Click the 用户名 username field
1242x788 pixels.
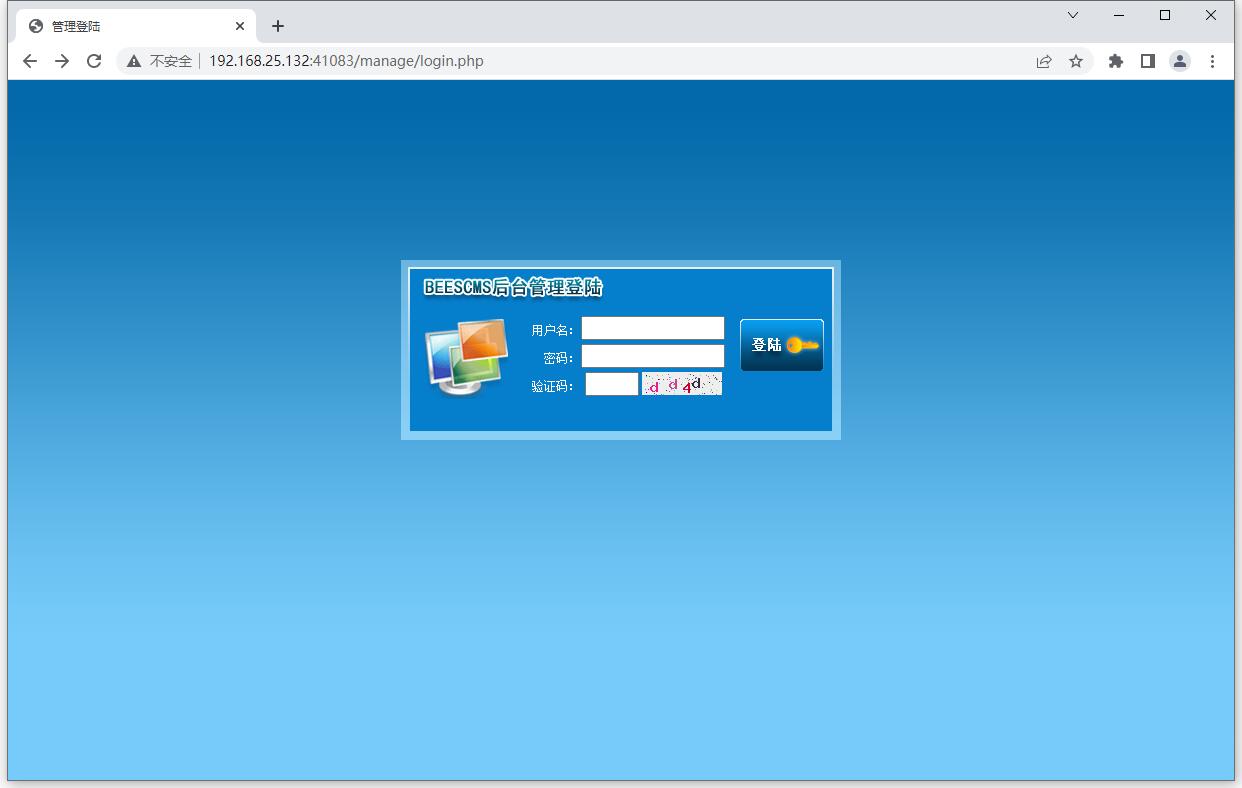(x=653, y=328)
